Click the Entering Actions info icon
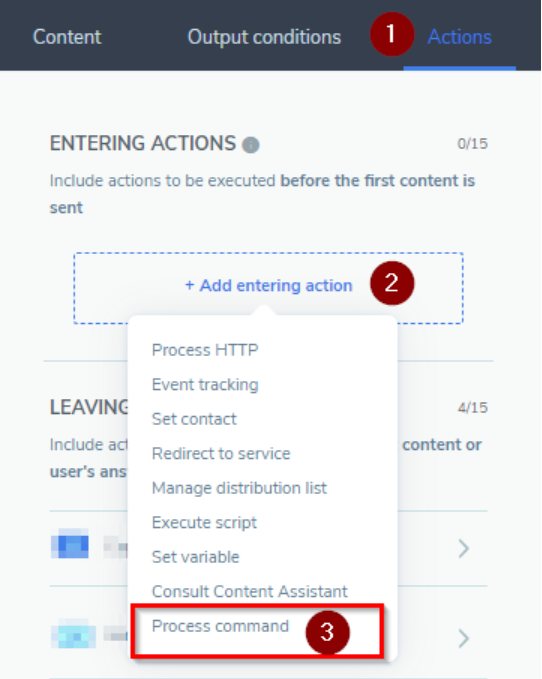 (x=251, y=145)
